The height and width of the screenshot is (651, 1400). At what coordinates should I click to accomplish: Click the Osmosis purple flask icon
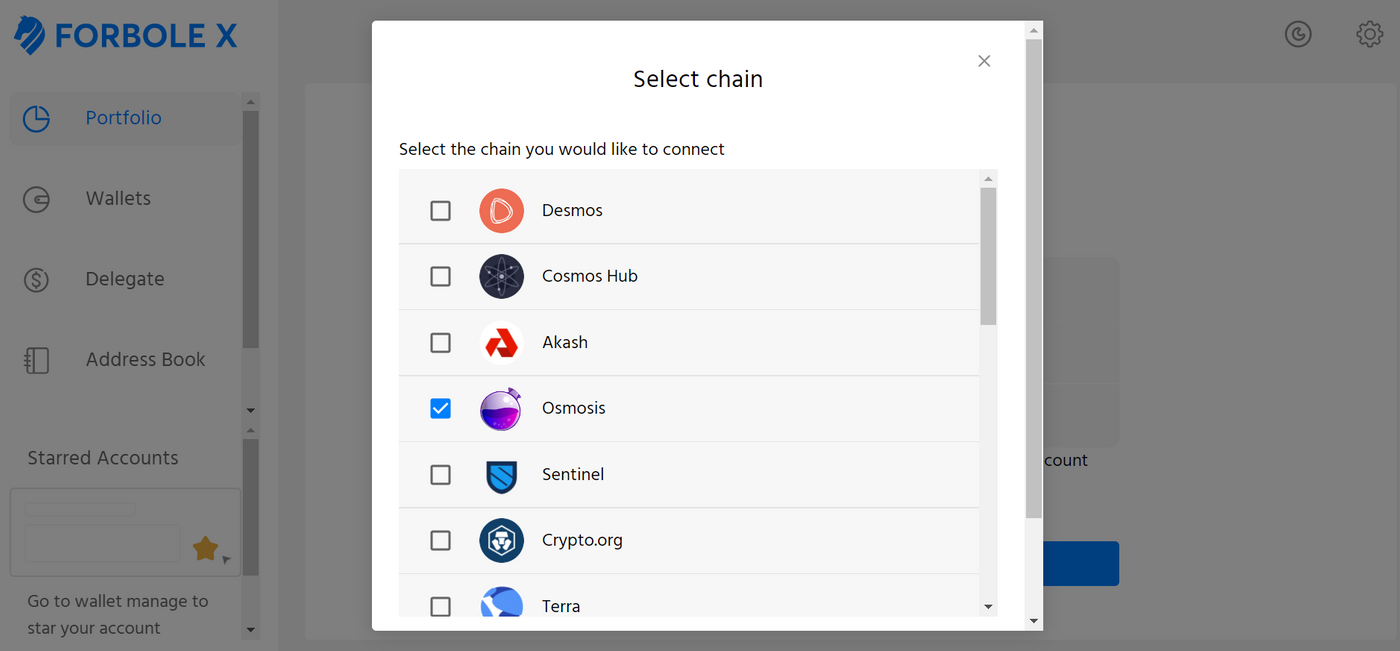[x=501, y=409]
